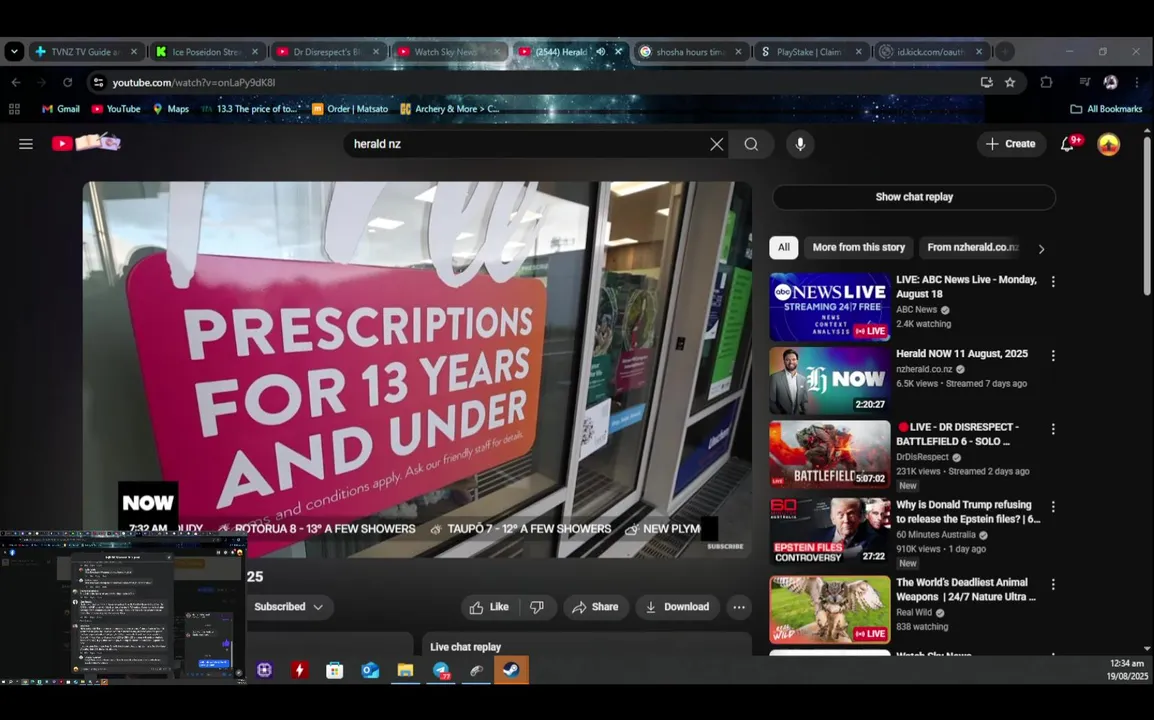Open the Order | Matsato bookmark
This screenshot has width=1154, height=720.
pyautogui.click(x=350, y=109)
